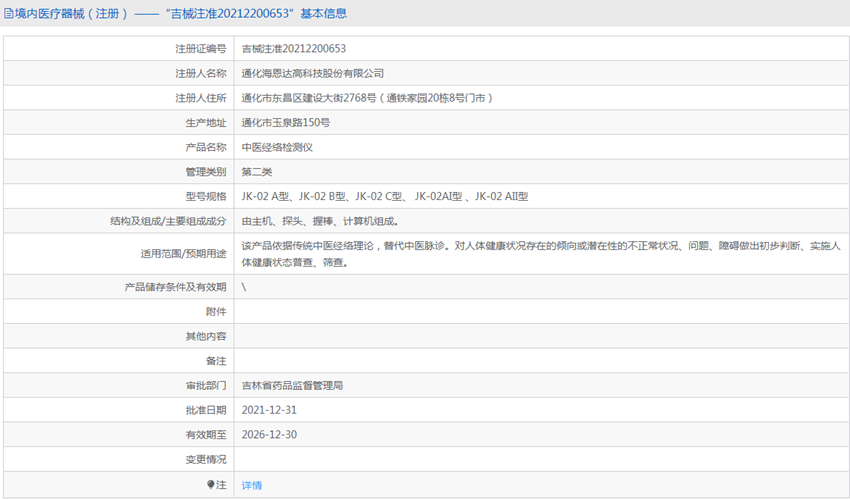Click the production address 通化市玉泉路150号
850x499 pixels.
[285, 122]
